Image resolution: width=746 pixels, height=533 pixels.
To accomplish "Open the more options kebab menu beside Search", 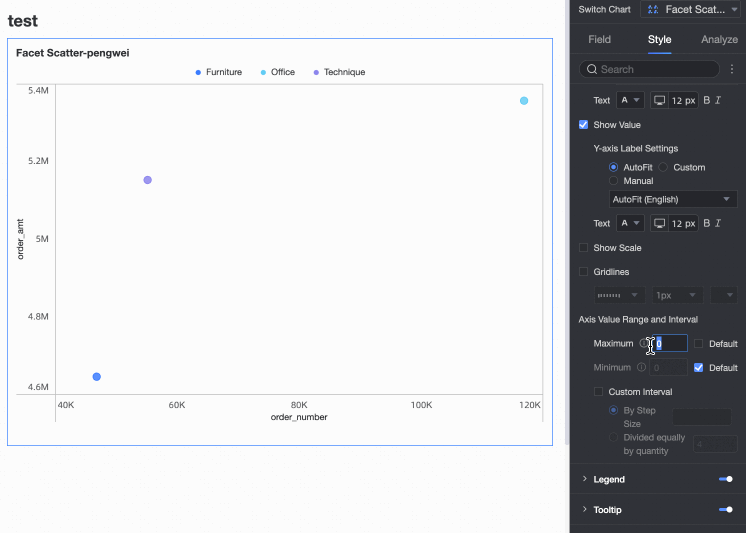I will (x=732, y=69).
